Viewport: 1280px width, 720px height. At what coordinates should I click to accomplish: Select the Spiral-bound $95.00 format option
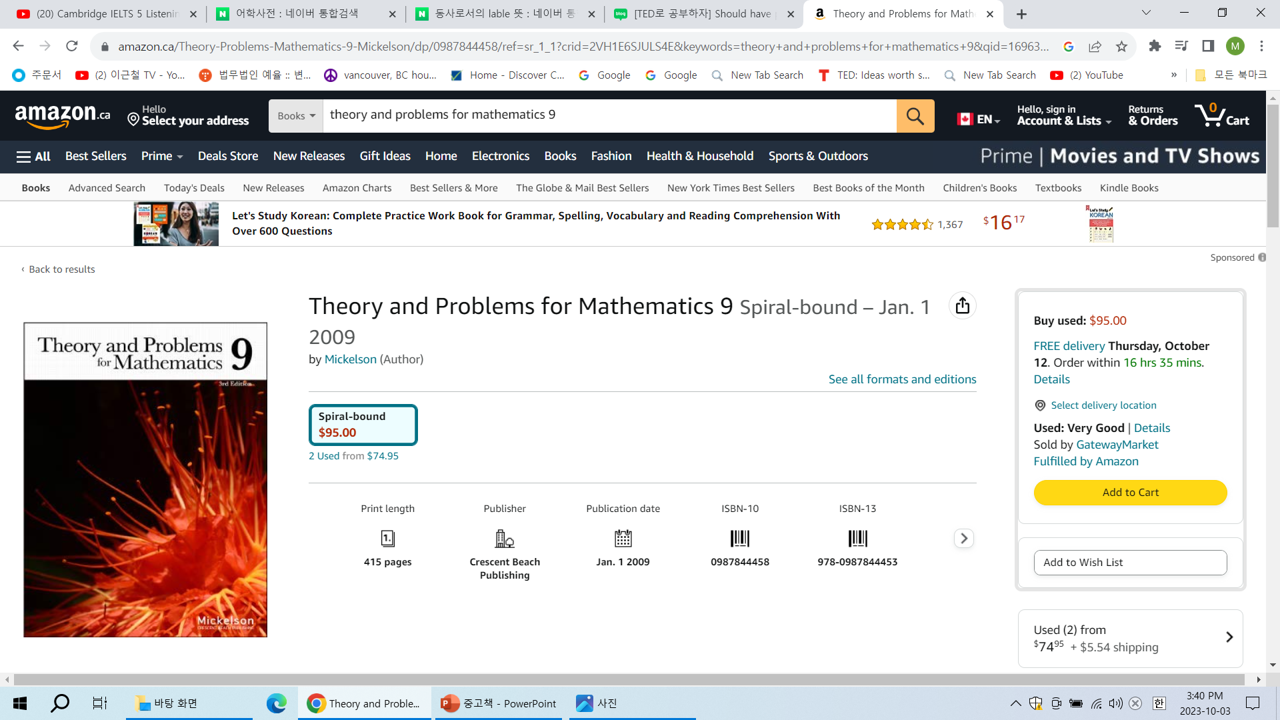(x=363, y=425)
